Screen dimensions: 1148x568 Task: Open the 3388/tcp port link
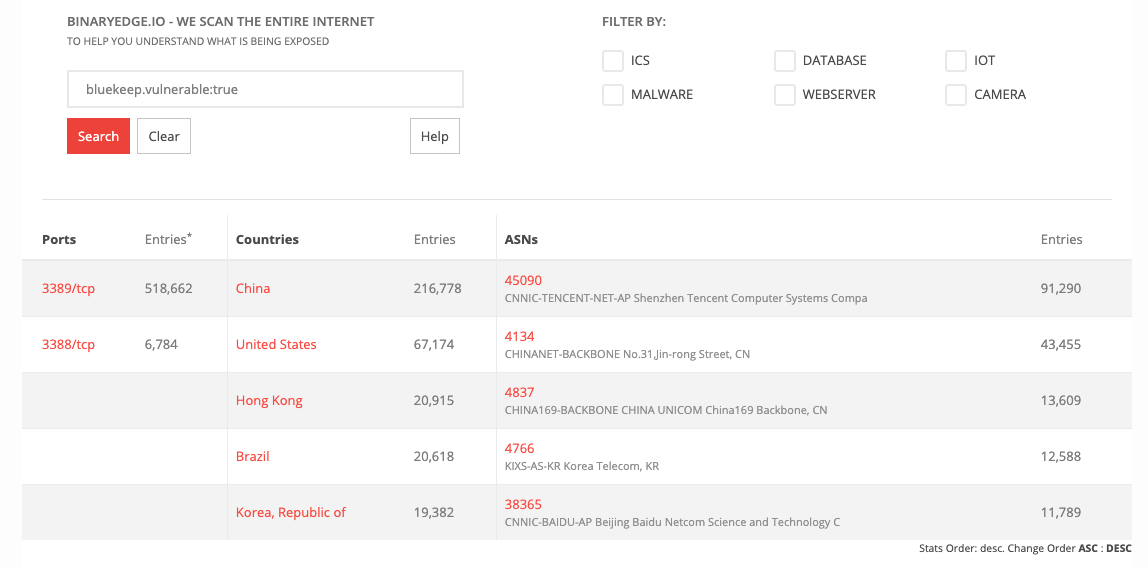69,344
